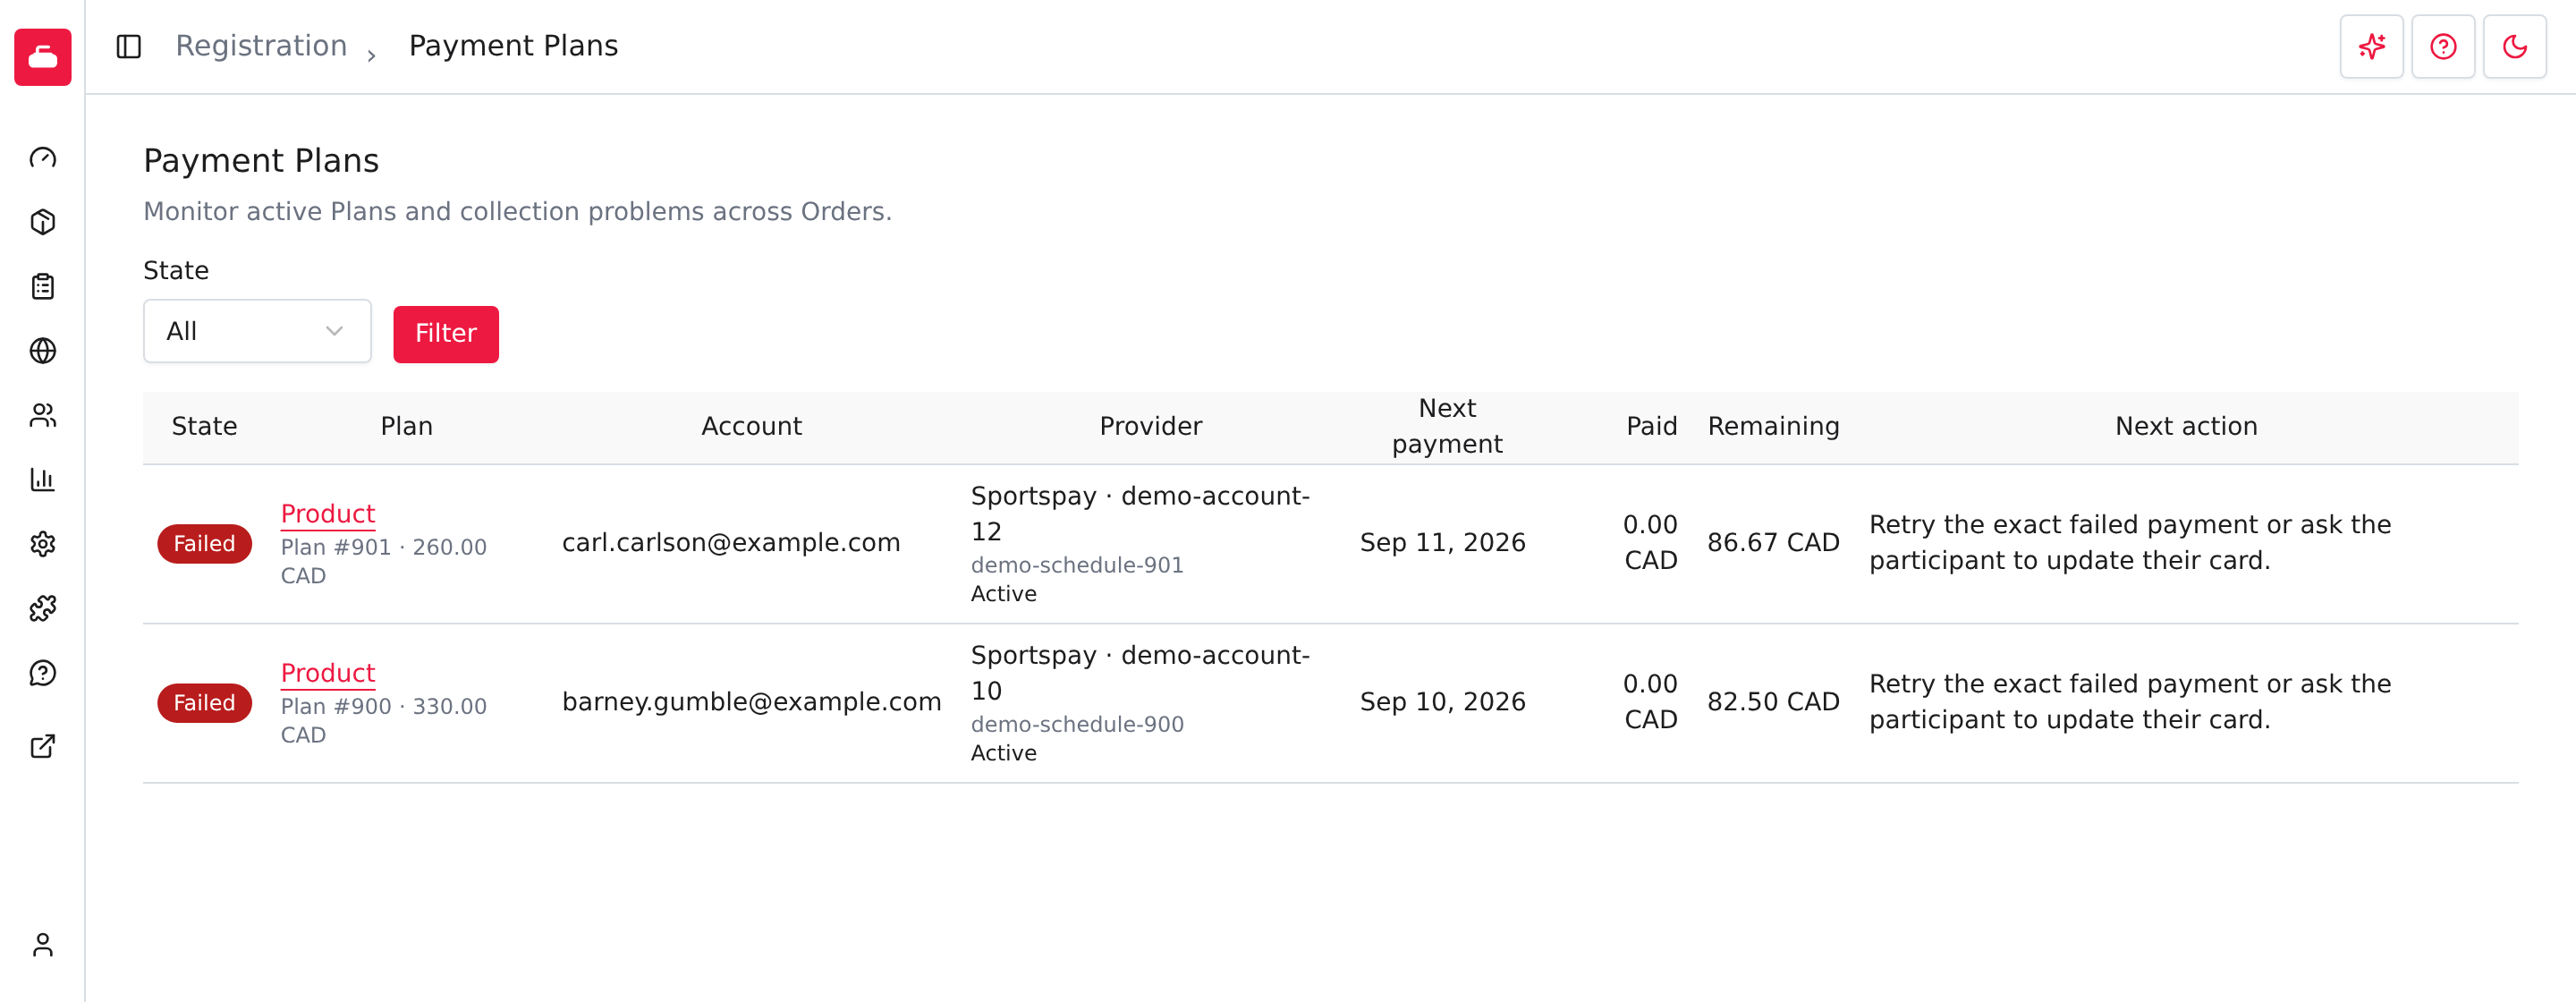The image size is (2576, 1002).
Task: Click the red Filter button
Action: [x=446, y=334]
